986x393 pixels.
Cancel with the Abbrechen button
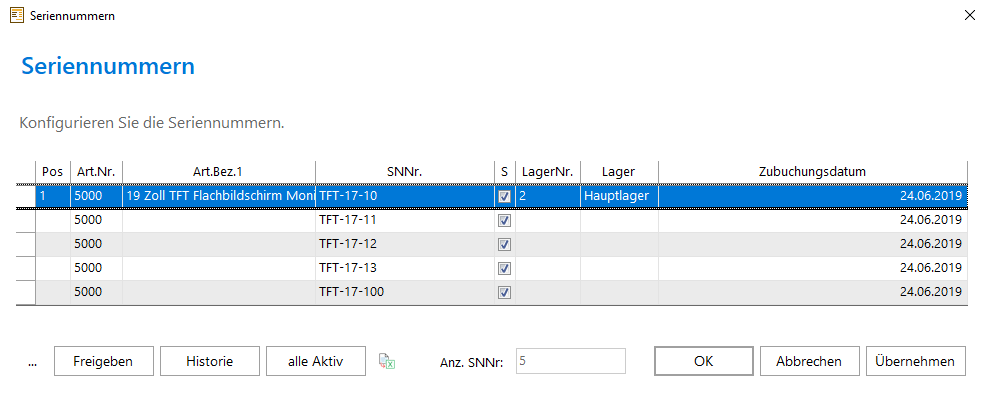click(x=809, y=362)
